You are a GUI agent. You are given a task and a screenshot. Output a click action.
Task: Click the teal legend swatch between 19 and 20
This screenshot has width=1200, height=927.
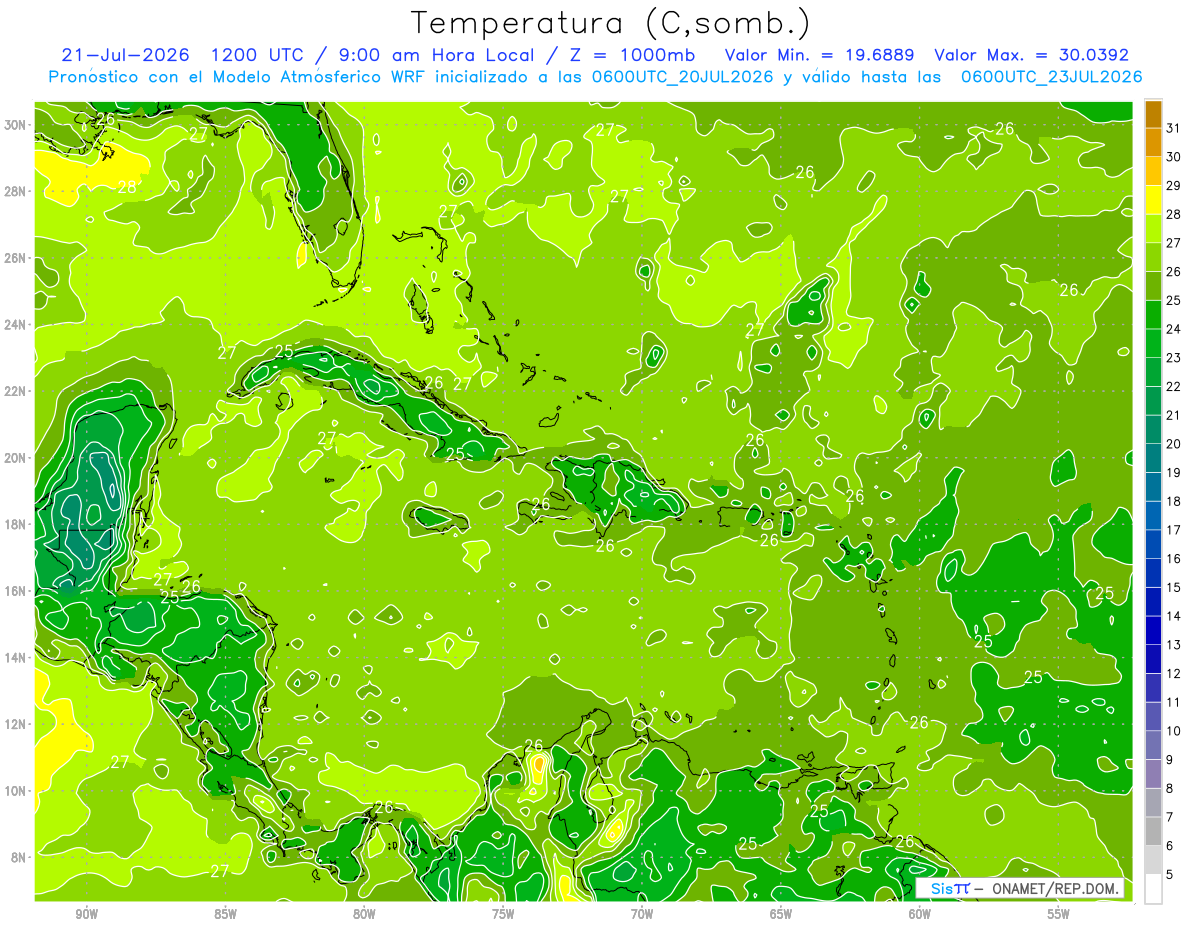point(1153,458)
